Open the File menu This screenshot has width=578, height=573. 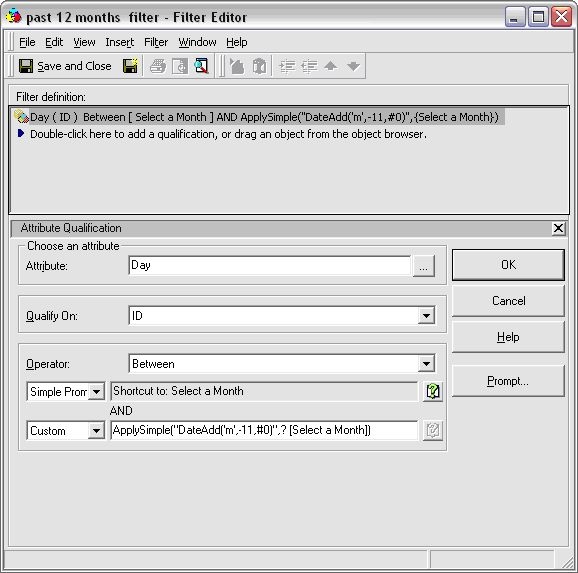(x=27, y=42)
